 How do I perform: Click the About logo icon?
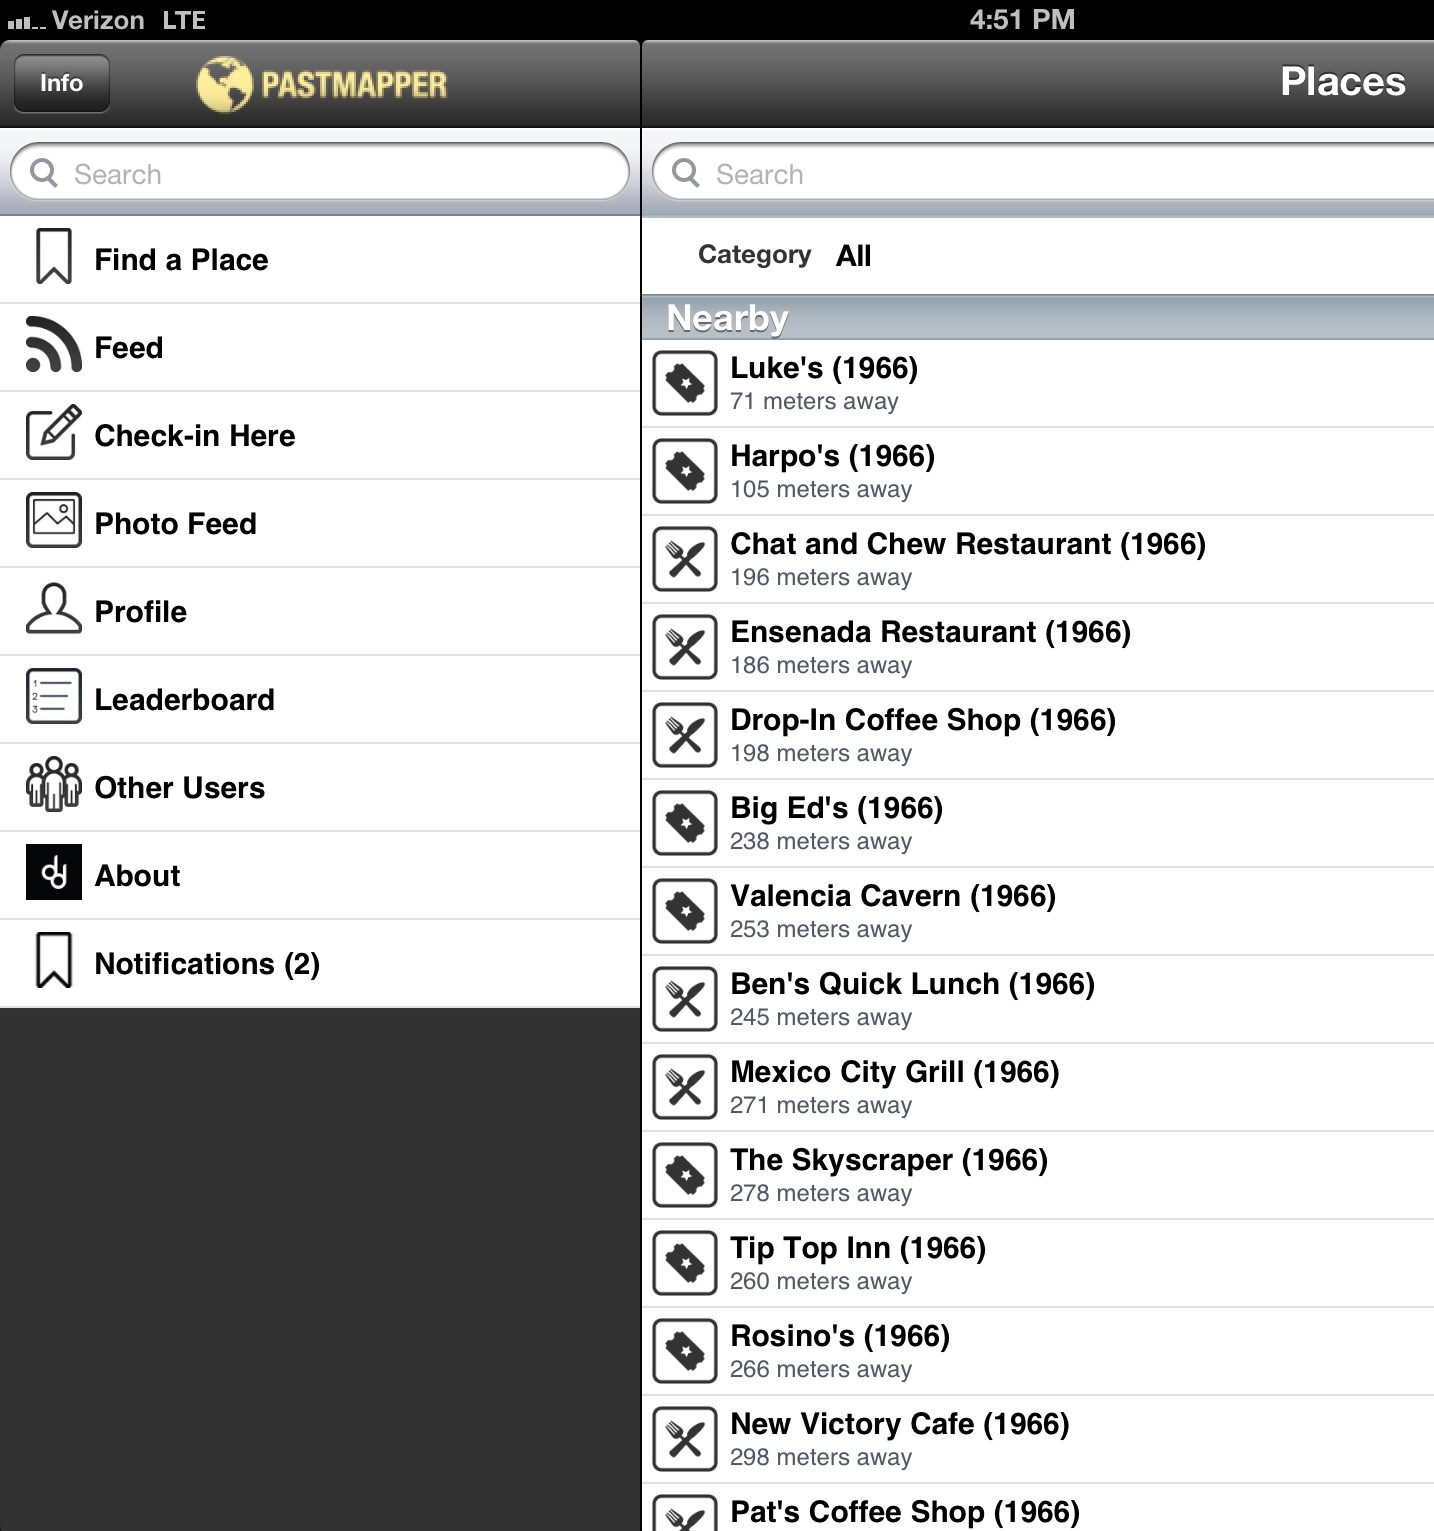pyautogui.click(x=54, y=873)
